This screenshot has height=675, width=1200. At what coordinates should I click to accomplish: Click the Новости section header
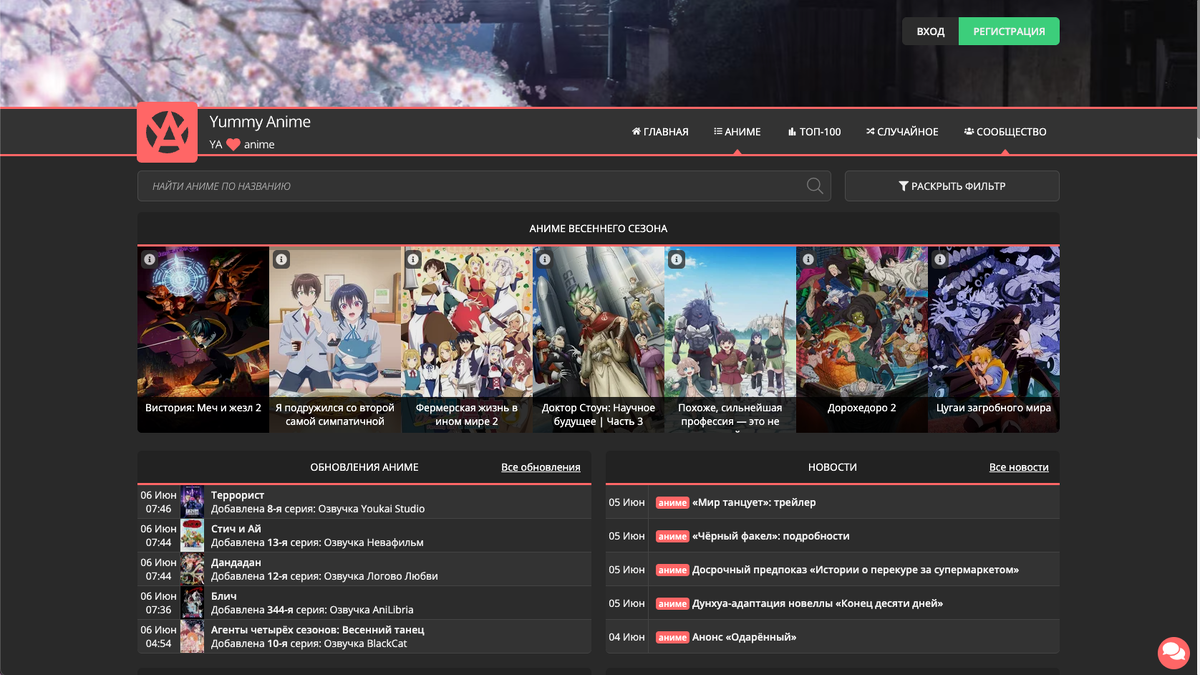point(832,467)
